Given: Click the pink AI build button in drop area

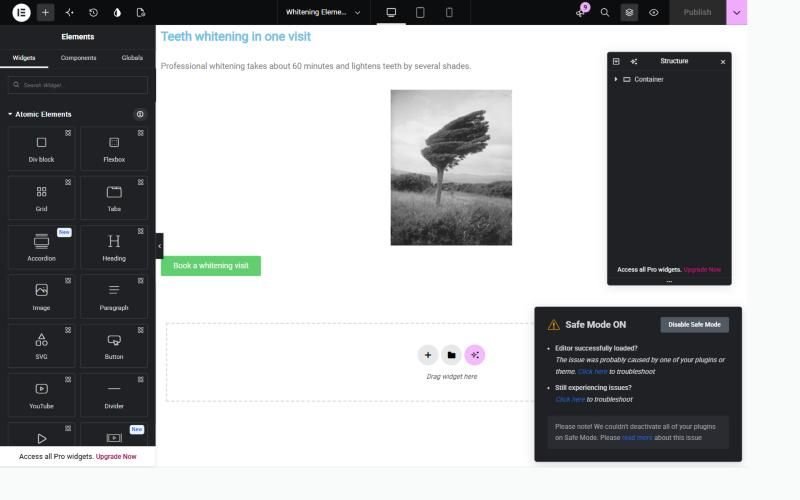Looking at the screenshot, I should tap(474, 355).
